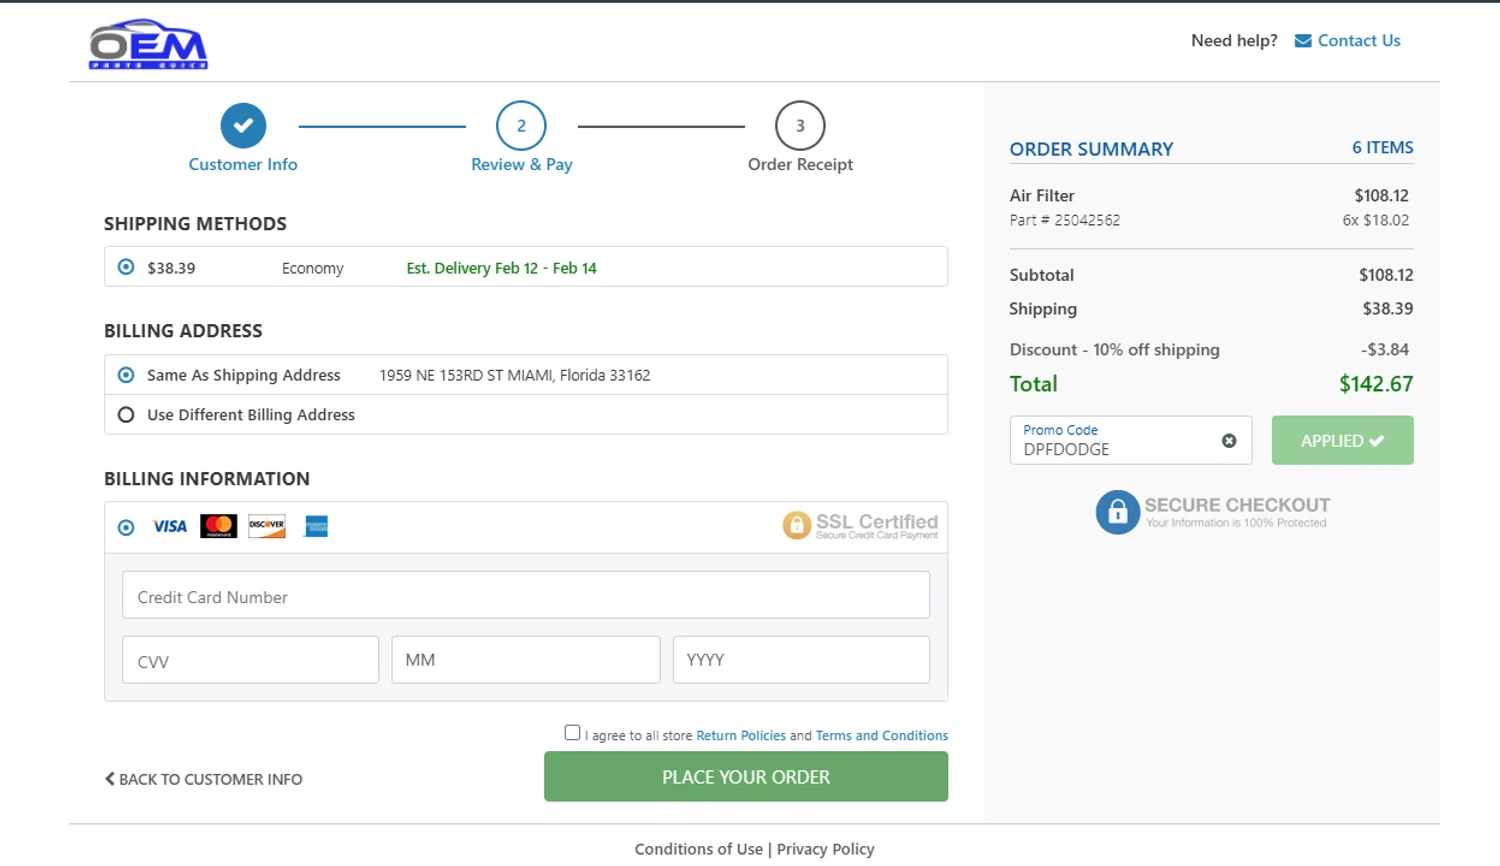Go to the Review & Pay step

522,164
